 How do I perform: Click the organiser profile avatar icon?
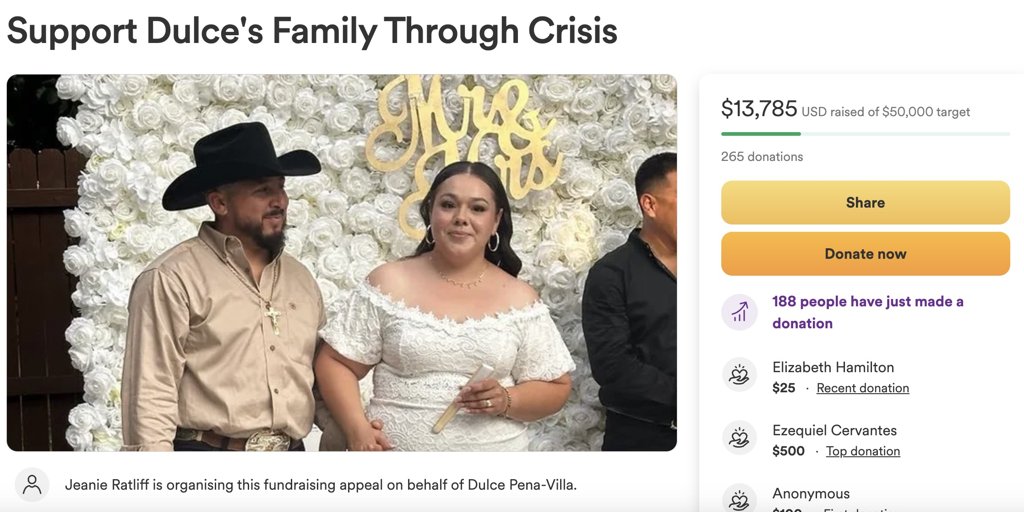point(32,485)
